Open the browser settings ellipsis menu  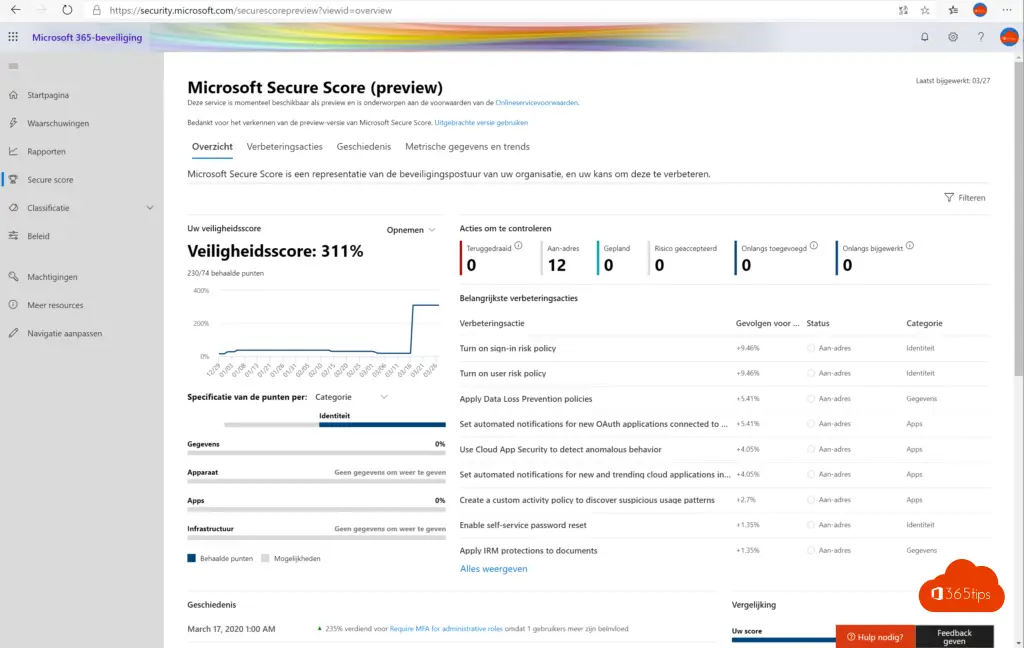coord(1007,10)
